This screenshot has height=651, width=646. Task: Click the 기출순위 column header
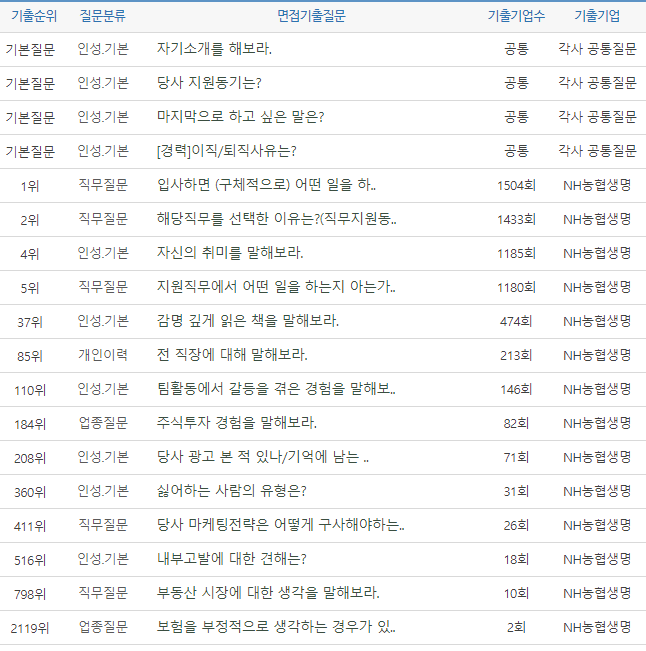click(30, 16)
